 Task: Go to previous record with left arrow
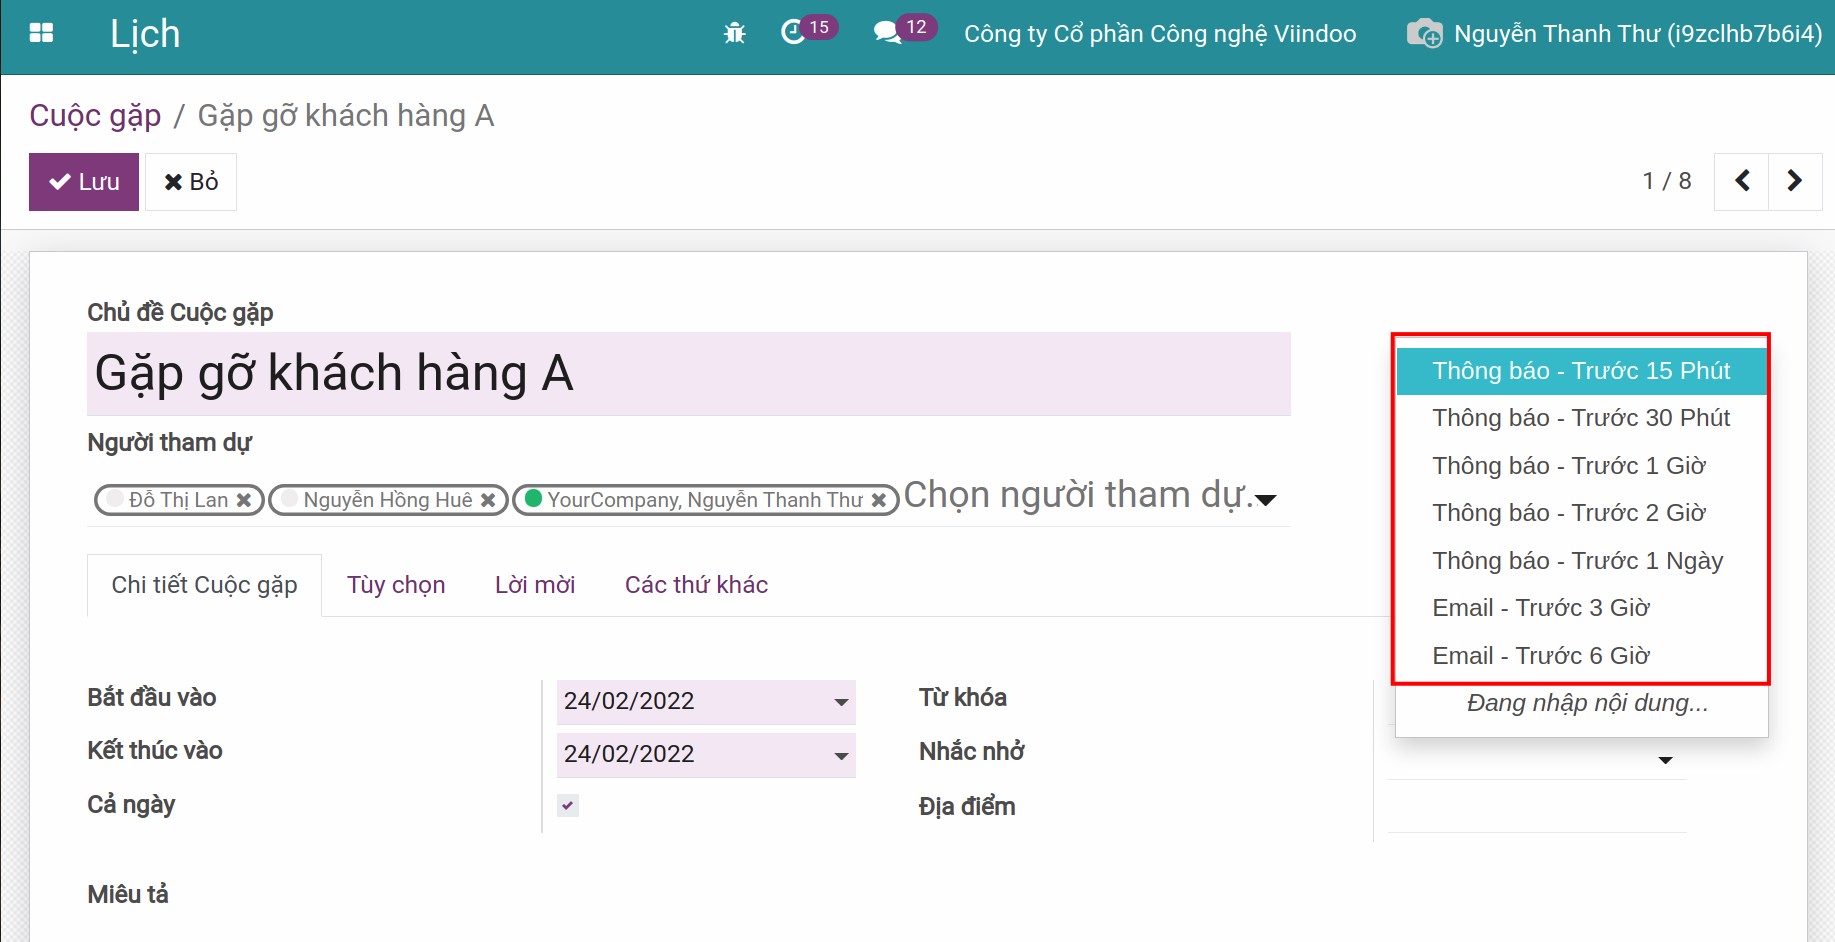click(x=1741, y=181)
